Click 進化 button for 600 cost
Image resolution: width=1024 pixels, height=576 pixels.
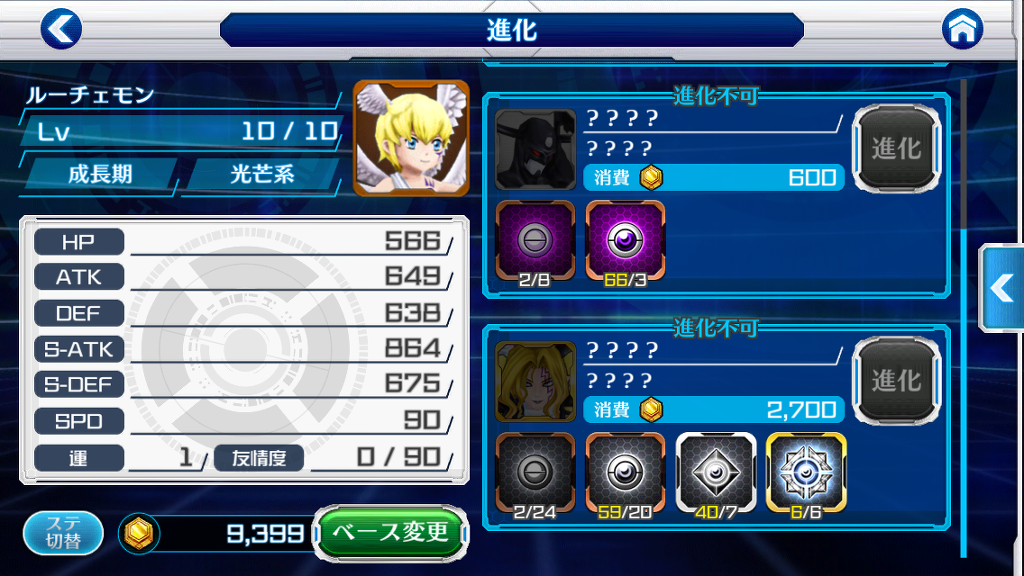coord(897,149)
